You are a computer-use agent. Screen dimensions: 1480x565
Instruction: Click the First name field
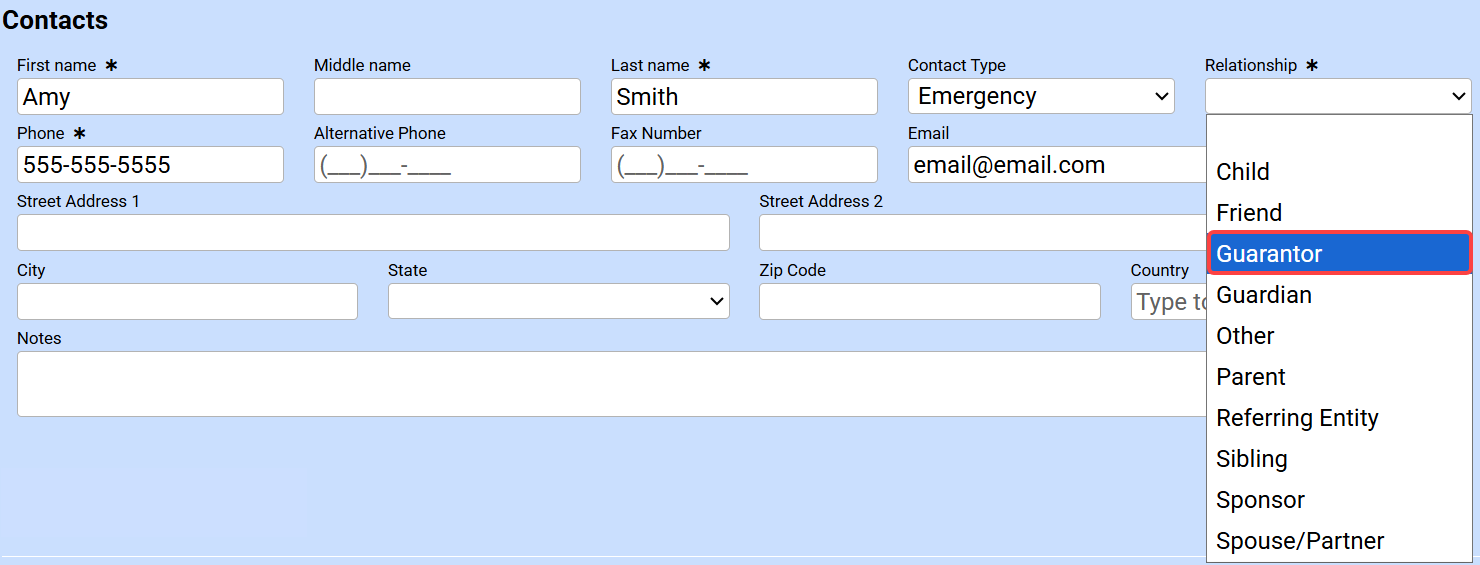tap(150, 97)
